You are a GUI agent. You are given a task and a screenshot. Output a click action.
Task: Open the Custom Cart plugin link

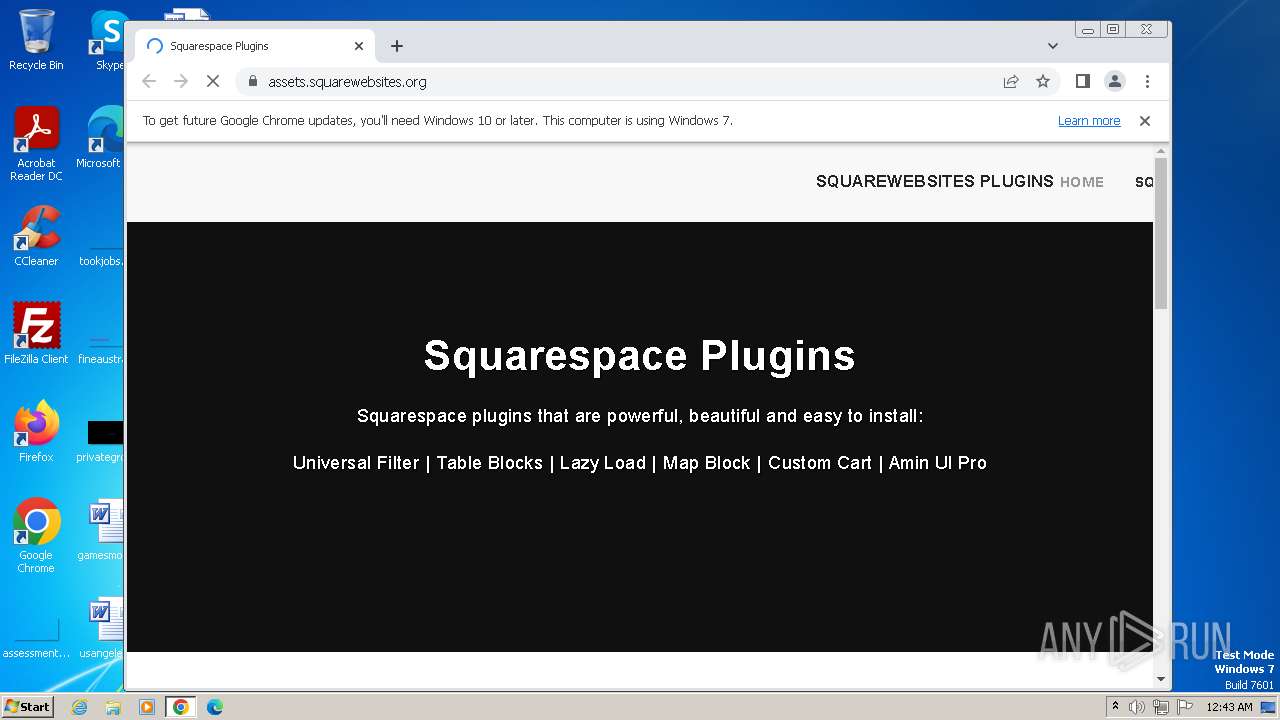[820, 463]
